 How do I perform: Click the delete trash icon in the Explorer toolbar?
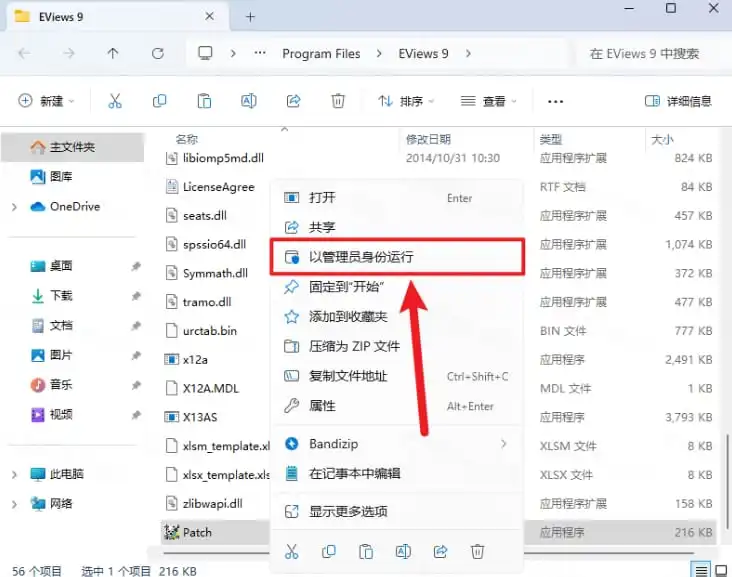(x=338, y=101)
